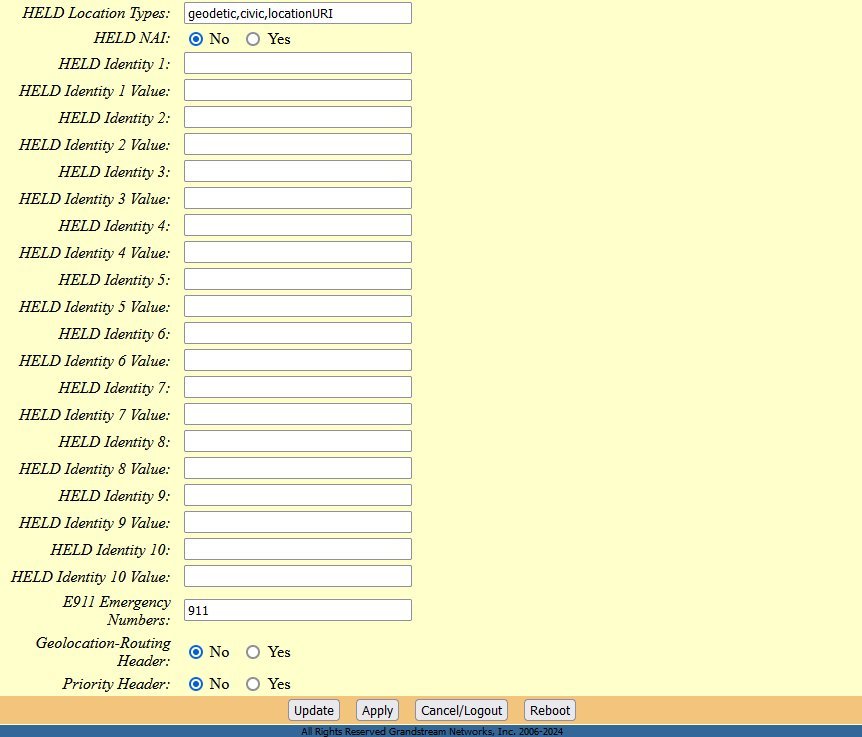Click the Apply button

point(377,710)
